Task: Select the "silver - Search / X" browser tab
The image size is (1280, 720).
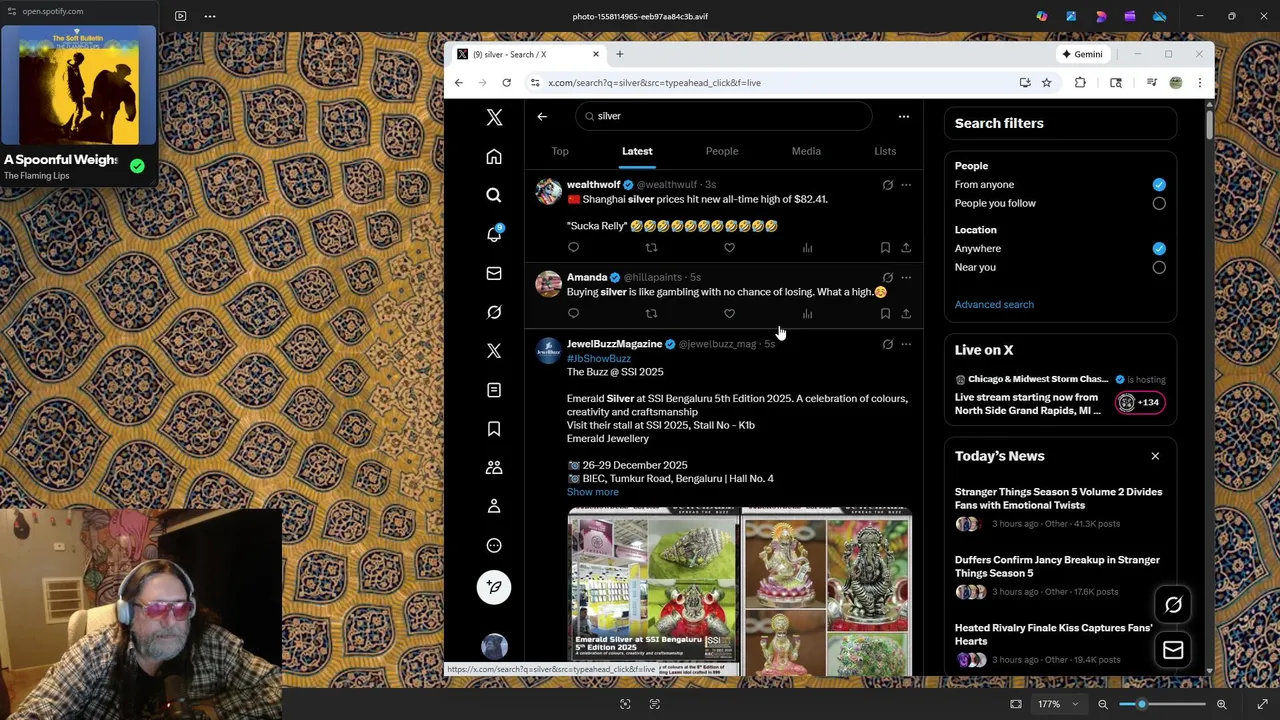Action: click(528, 54)
